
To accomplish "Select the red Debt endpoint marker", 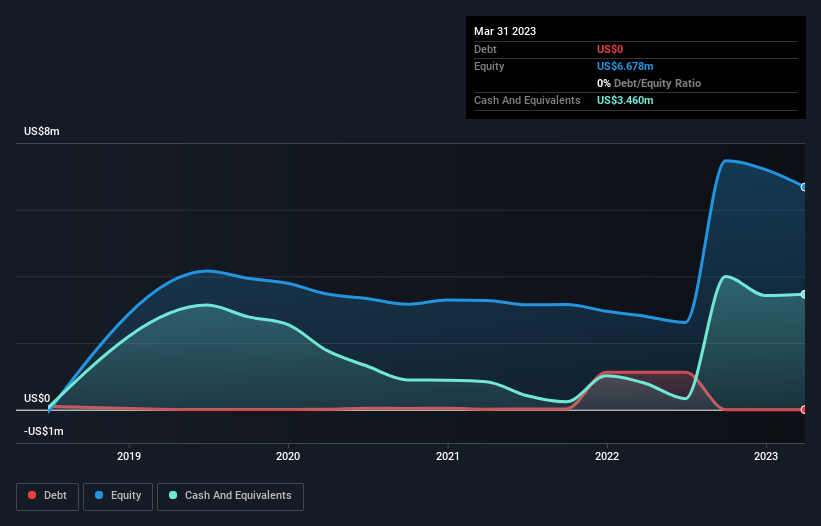I will 804,410.
